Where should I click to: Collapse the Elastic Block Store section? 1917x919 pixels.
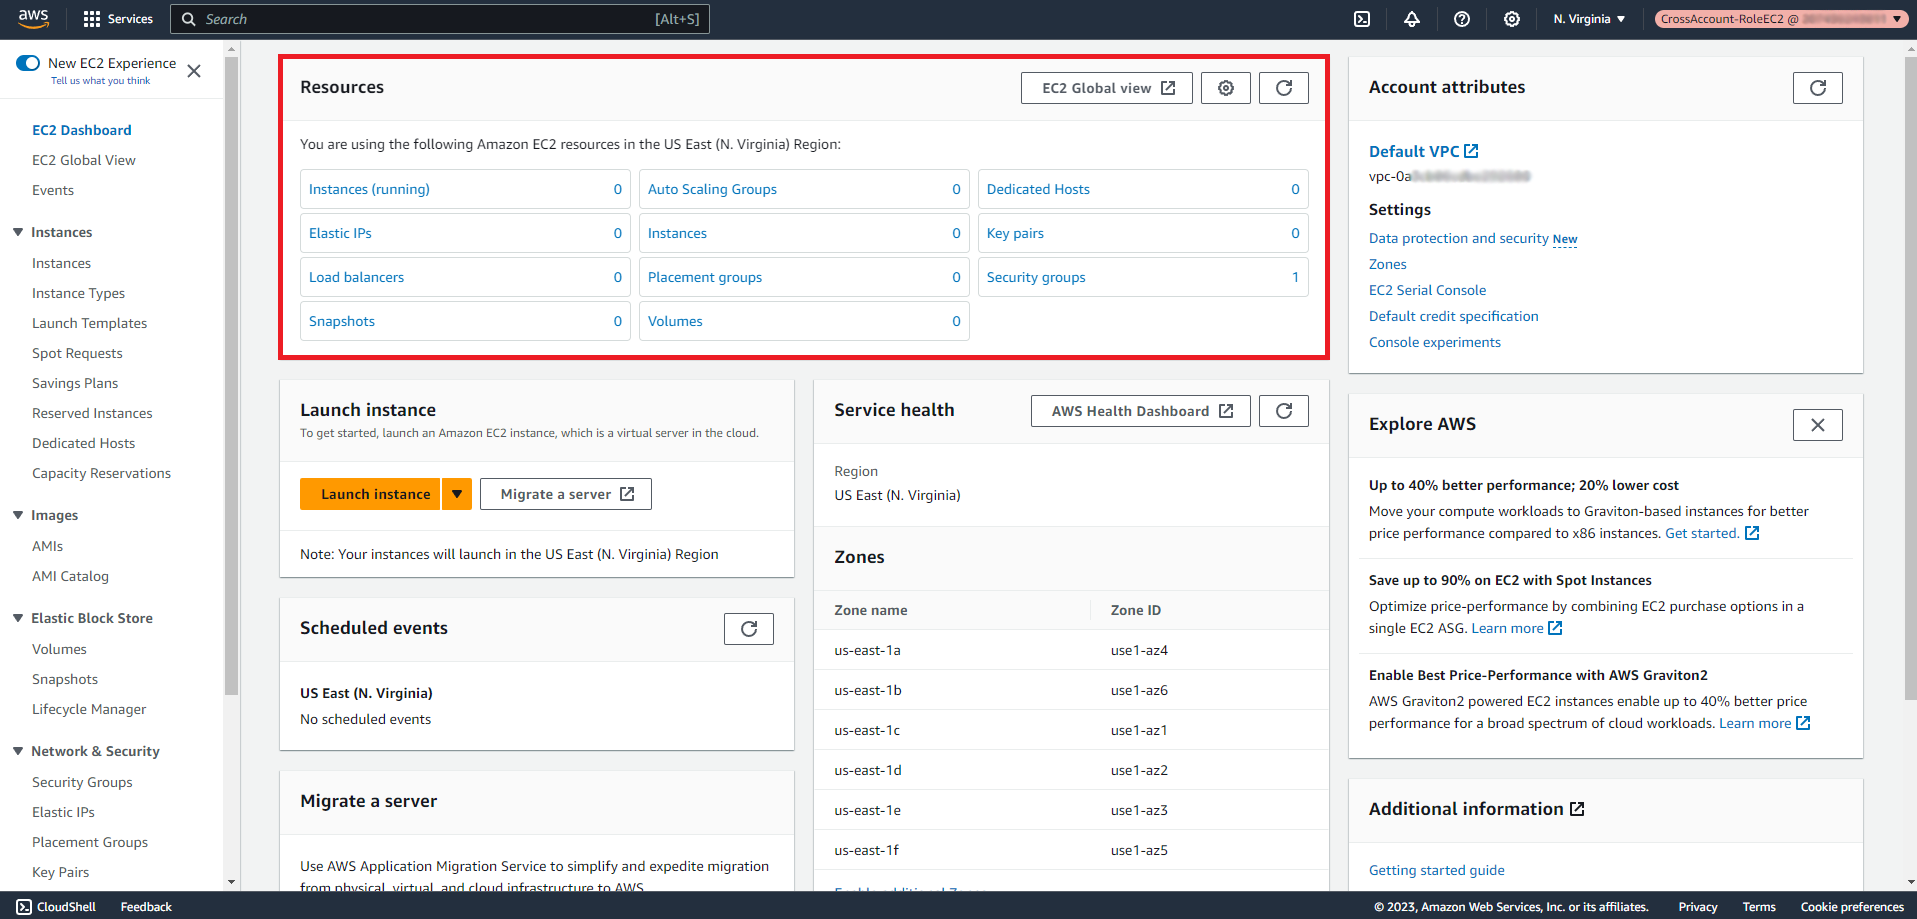[x=18, y=618]
